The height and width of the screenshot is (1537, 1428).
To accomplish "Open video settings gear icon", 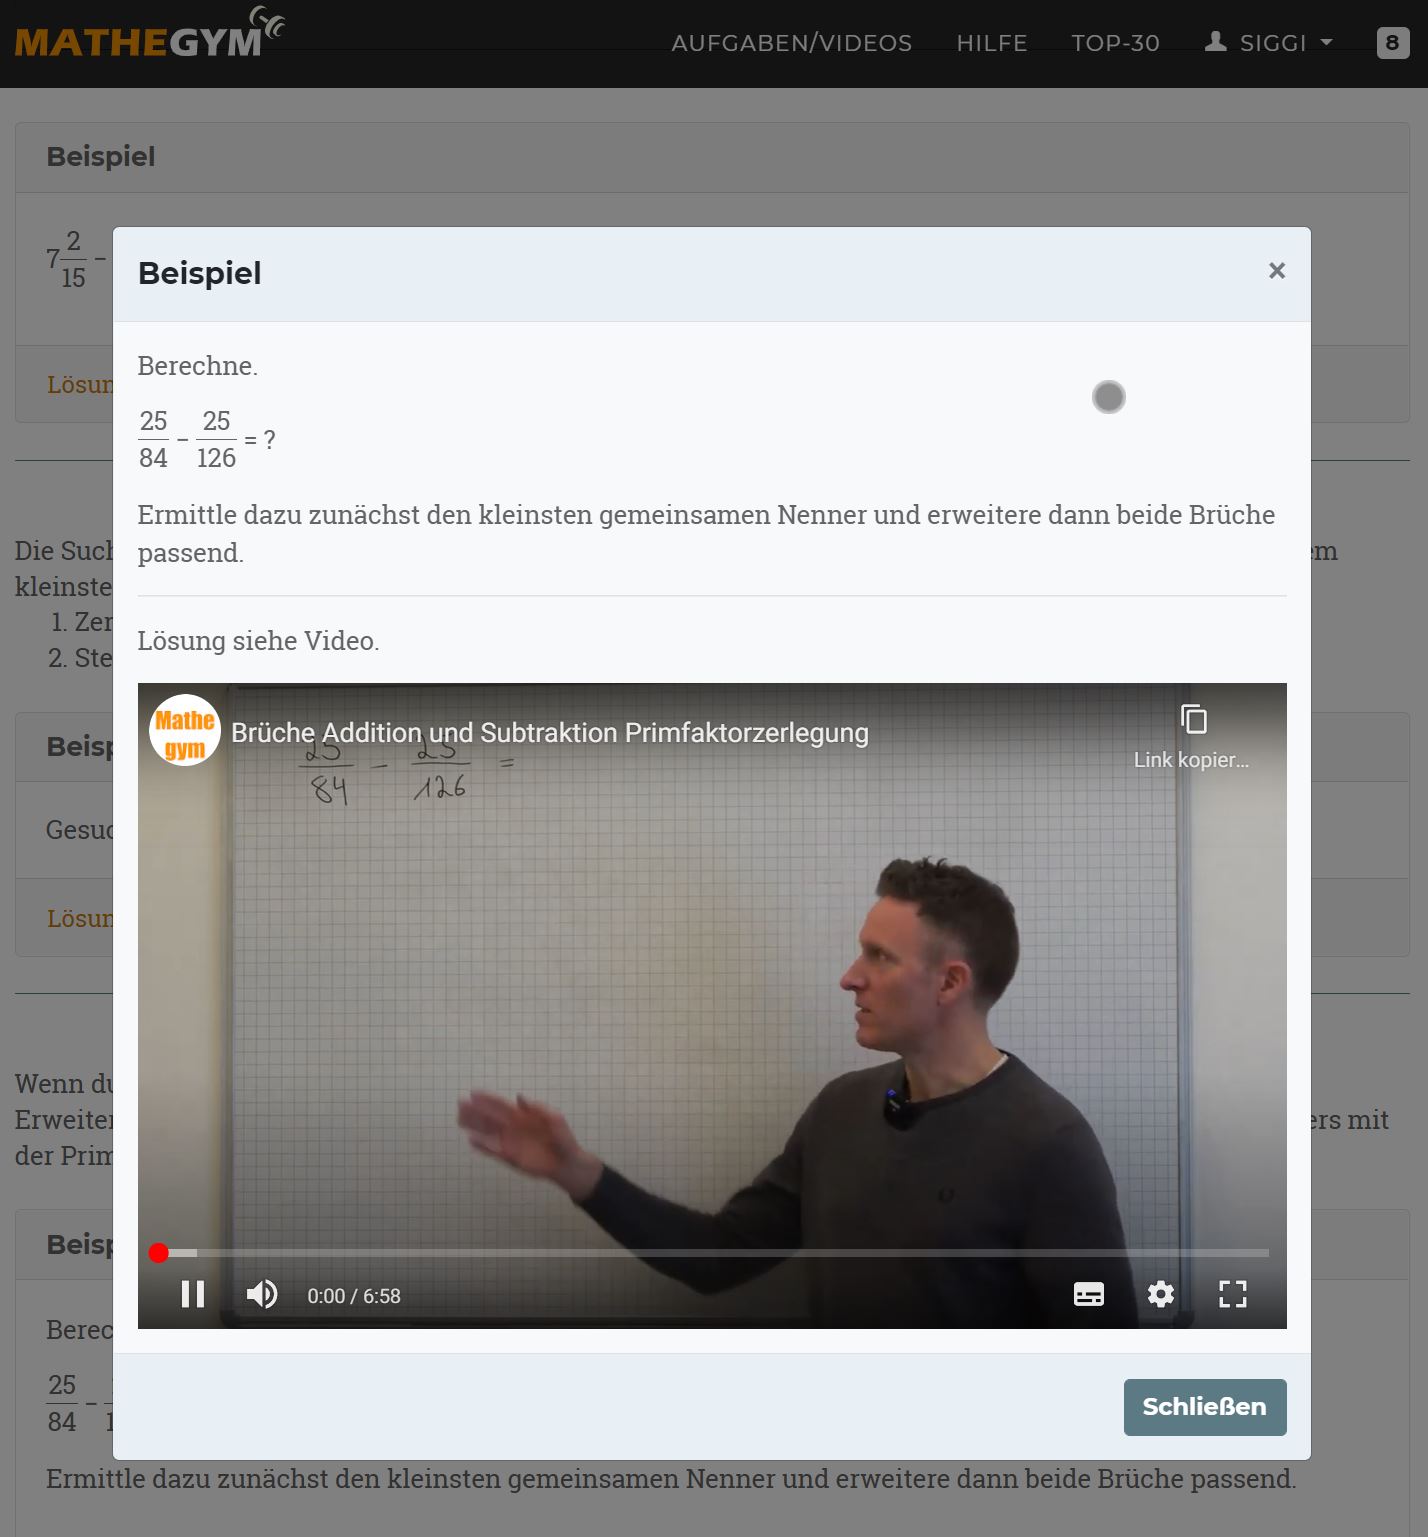I will (1161, 1294).
